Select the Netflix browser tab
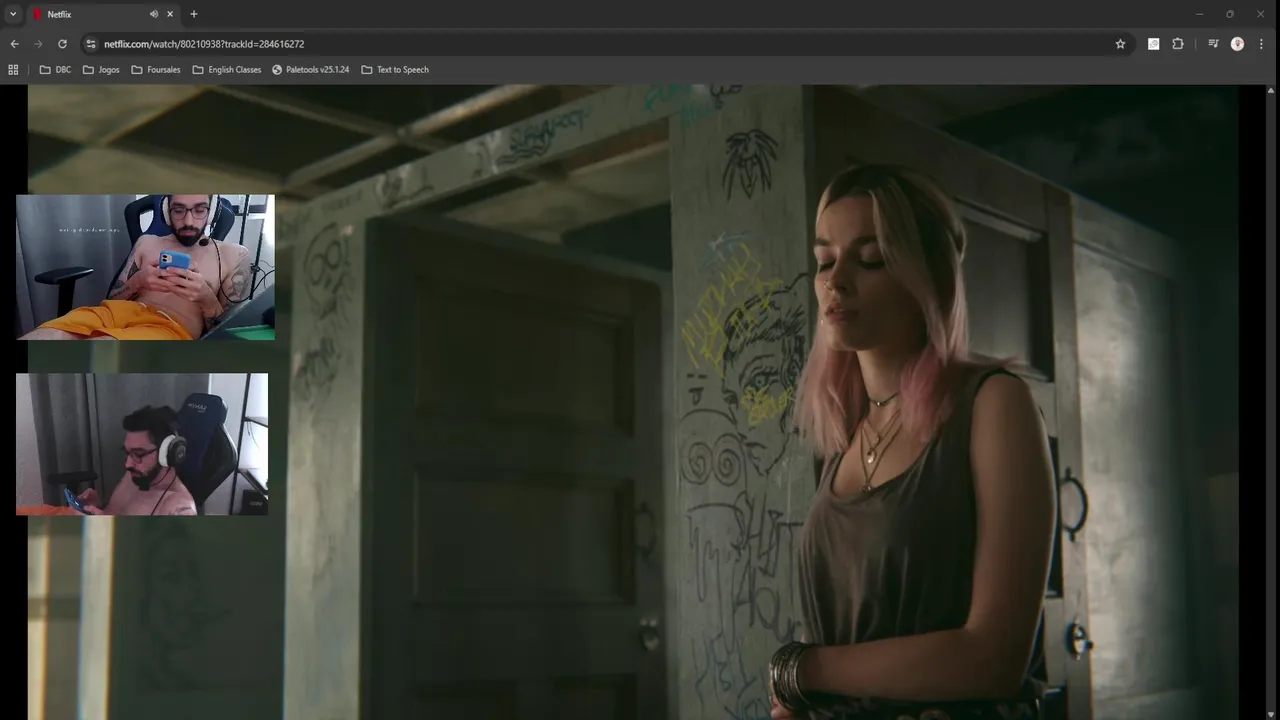The width and height of the screenshot is (1280, 720). pyautogui.click(x=103, y=14)
